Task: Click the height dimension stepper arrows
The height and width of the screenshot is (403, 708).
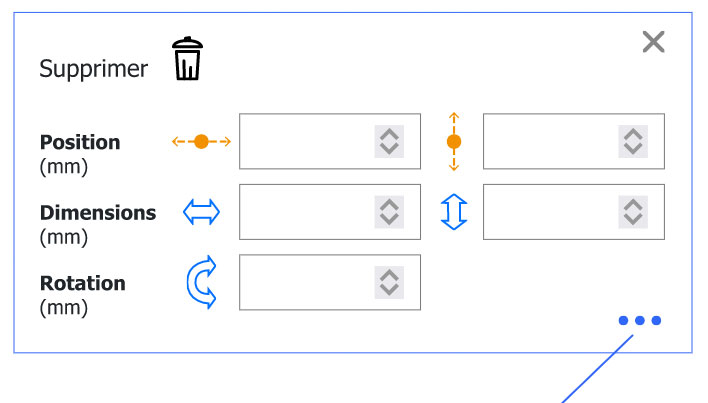Action: [632, 212]
